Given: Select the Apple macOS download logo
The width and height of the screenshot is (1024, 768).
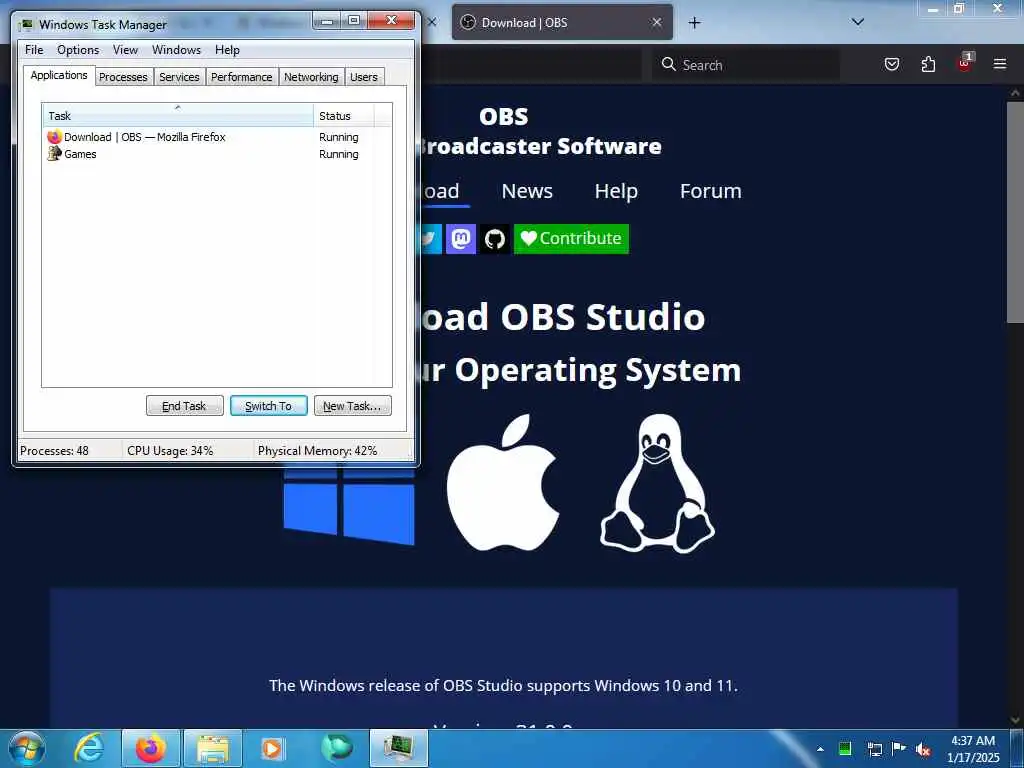Looking at the screenshot, I should click(x=503, y=482).
